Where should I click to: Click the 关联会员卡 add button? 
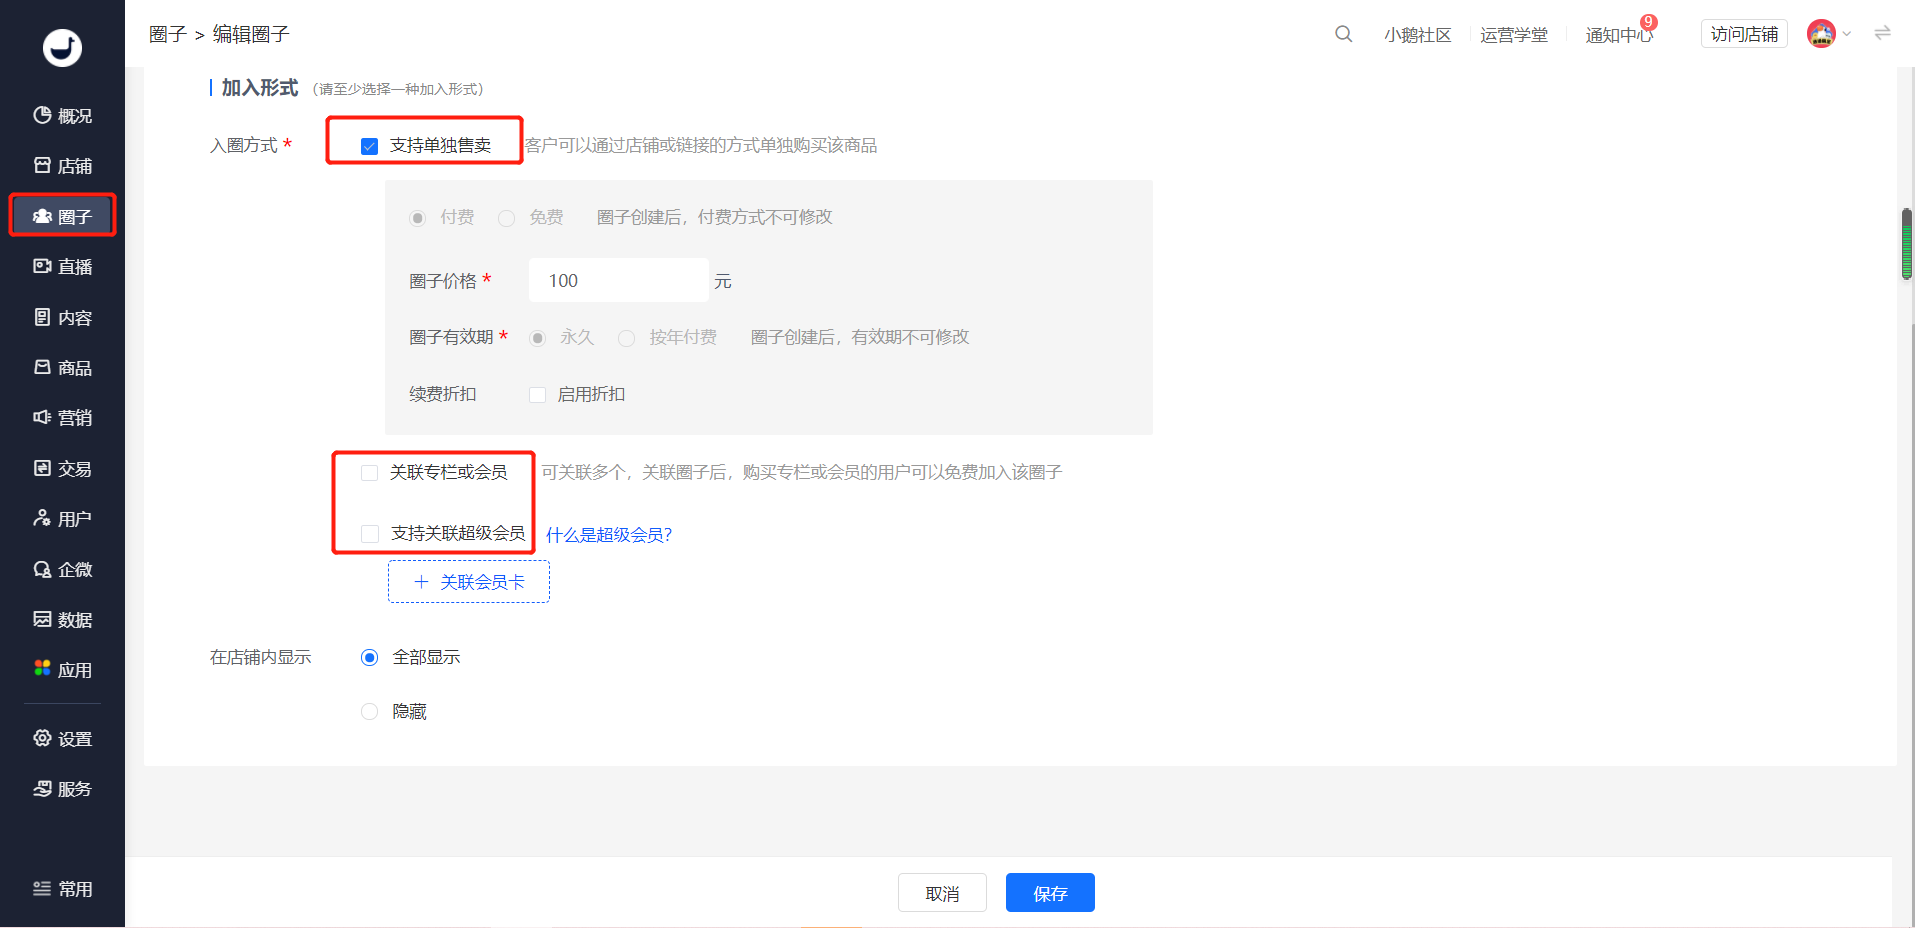tap(468, 582)
